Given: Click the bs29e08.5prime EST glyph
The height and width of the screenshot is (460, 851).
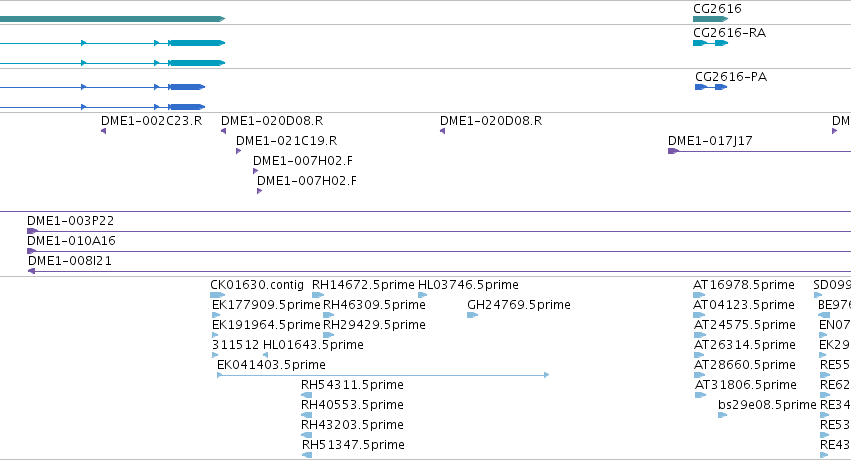Looking at the screenshot, I should [722, 415].
